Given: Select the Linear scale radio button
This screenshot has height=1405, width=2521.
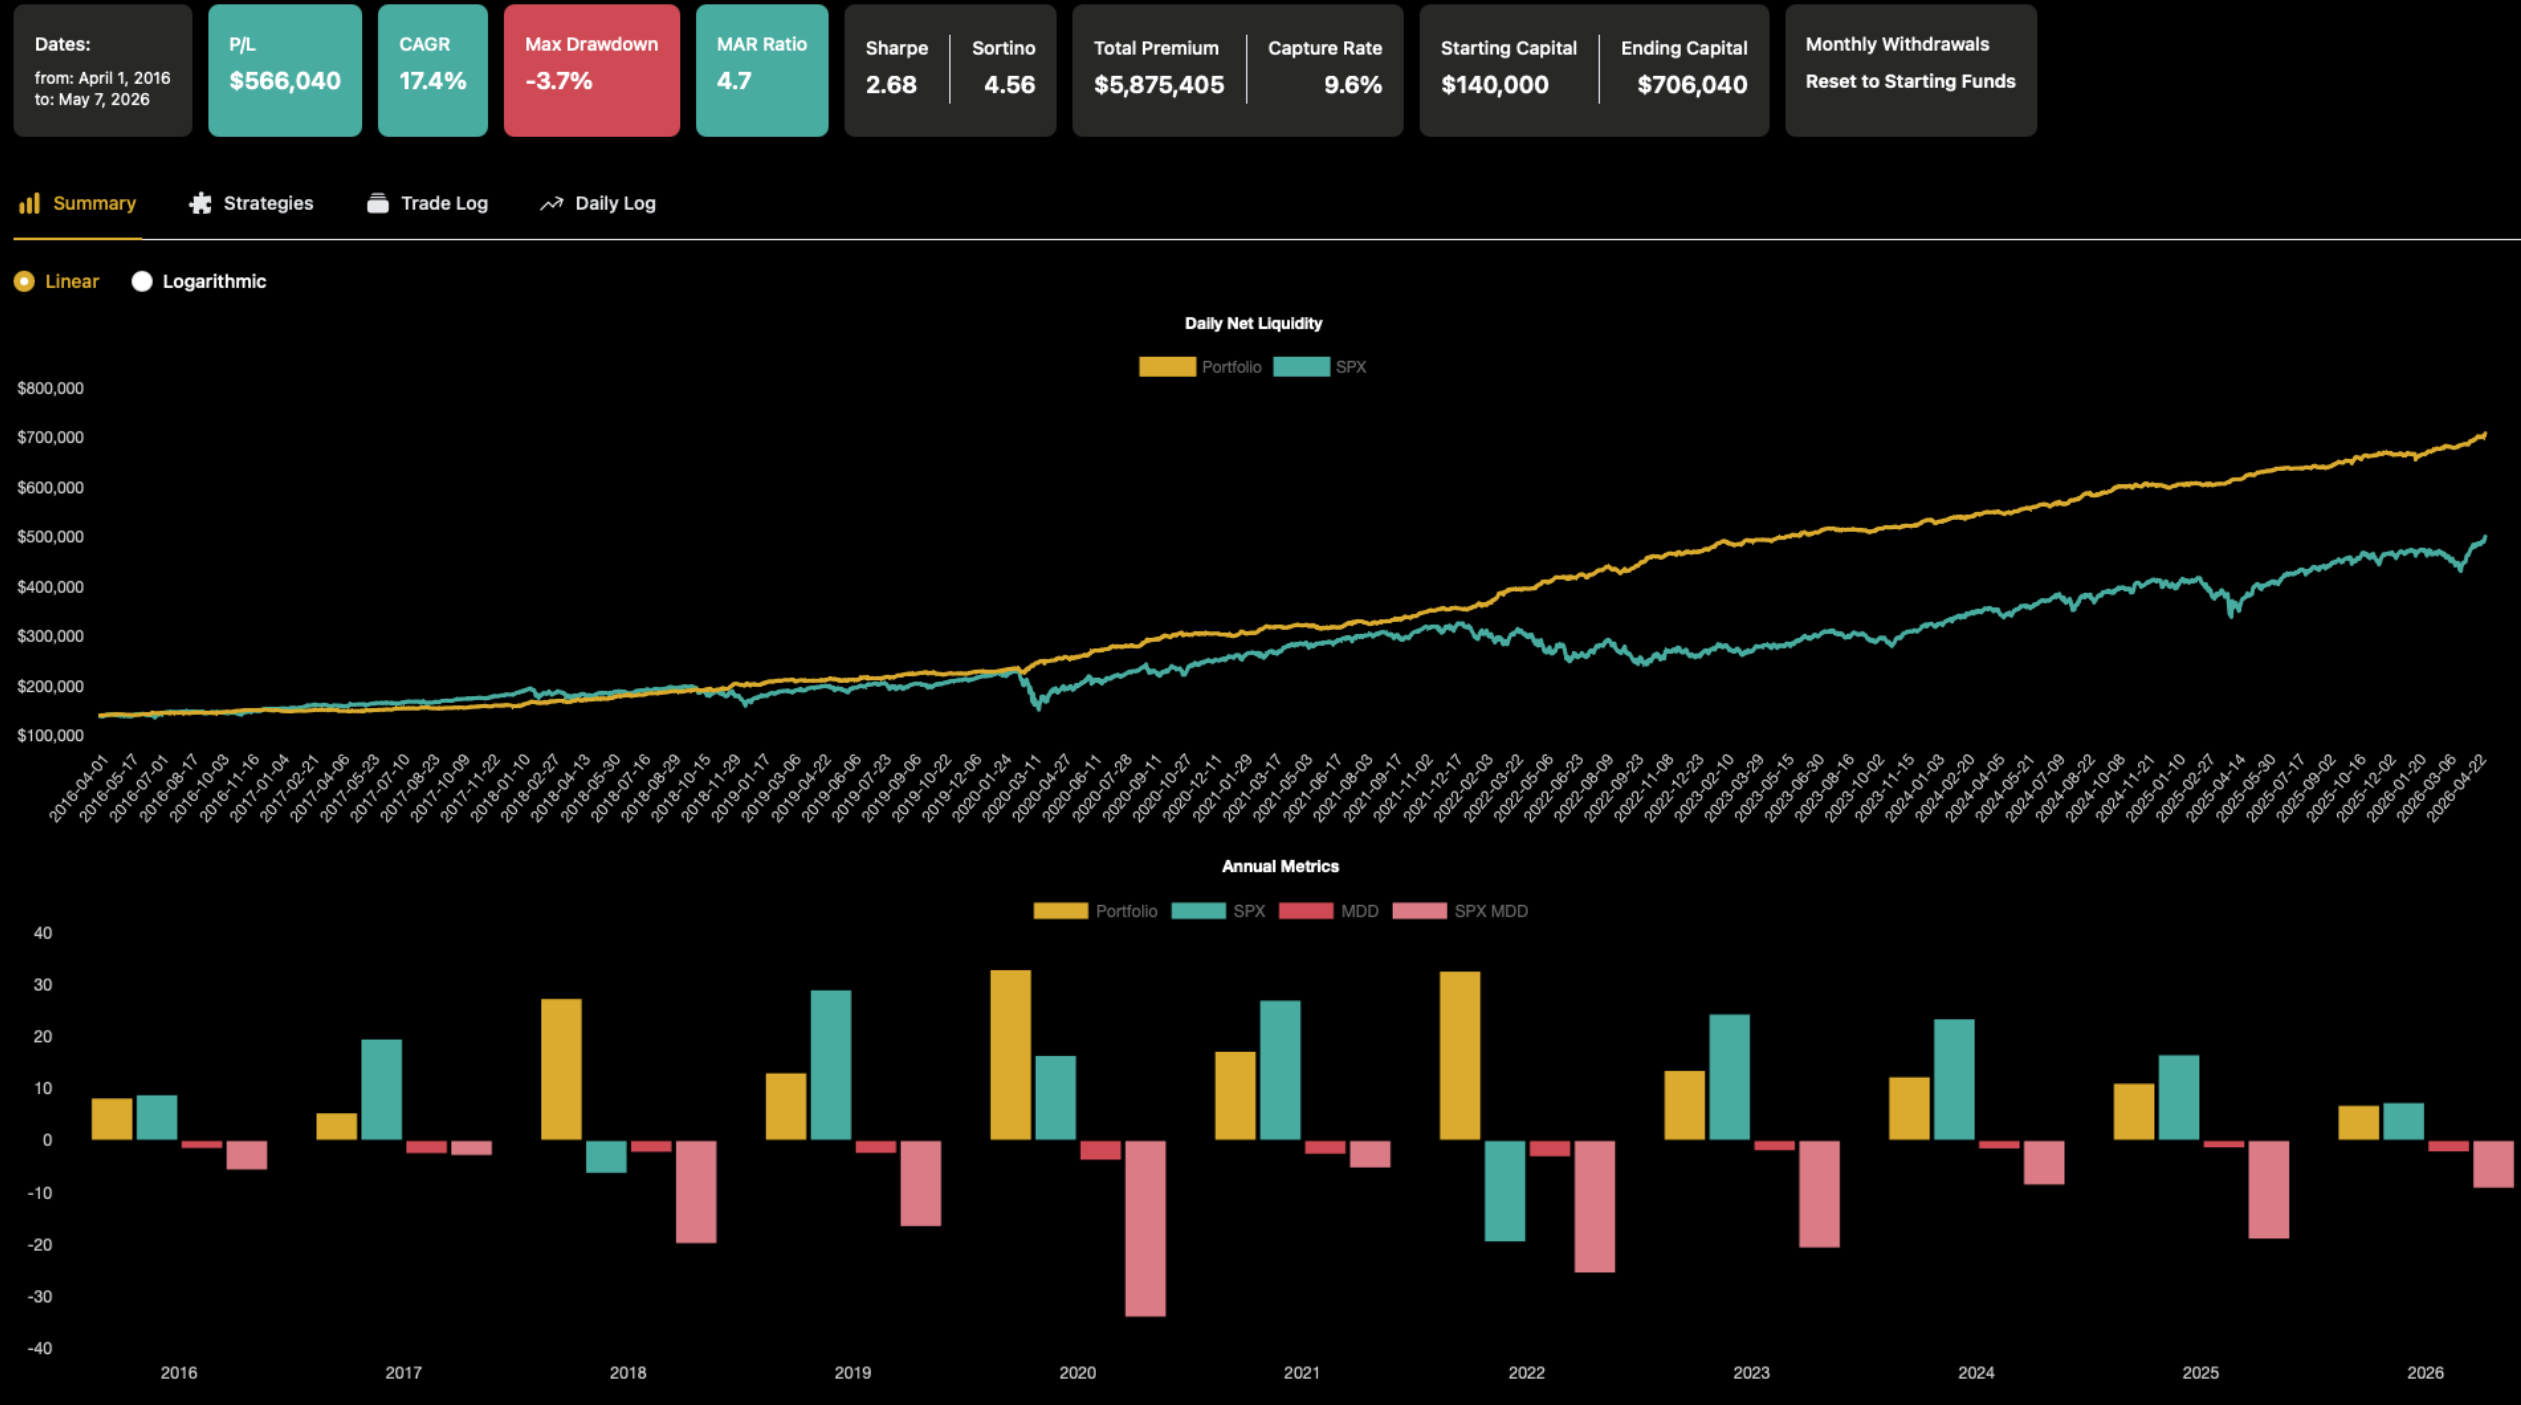Looking at the screenshot, I should pos(24,281).
